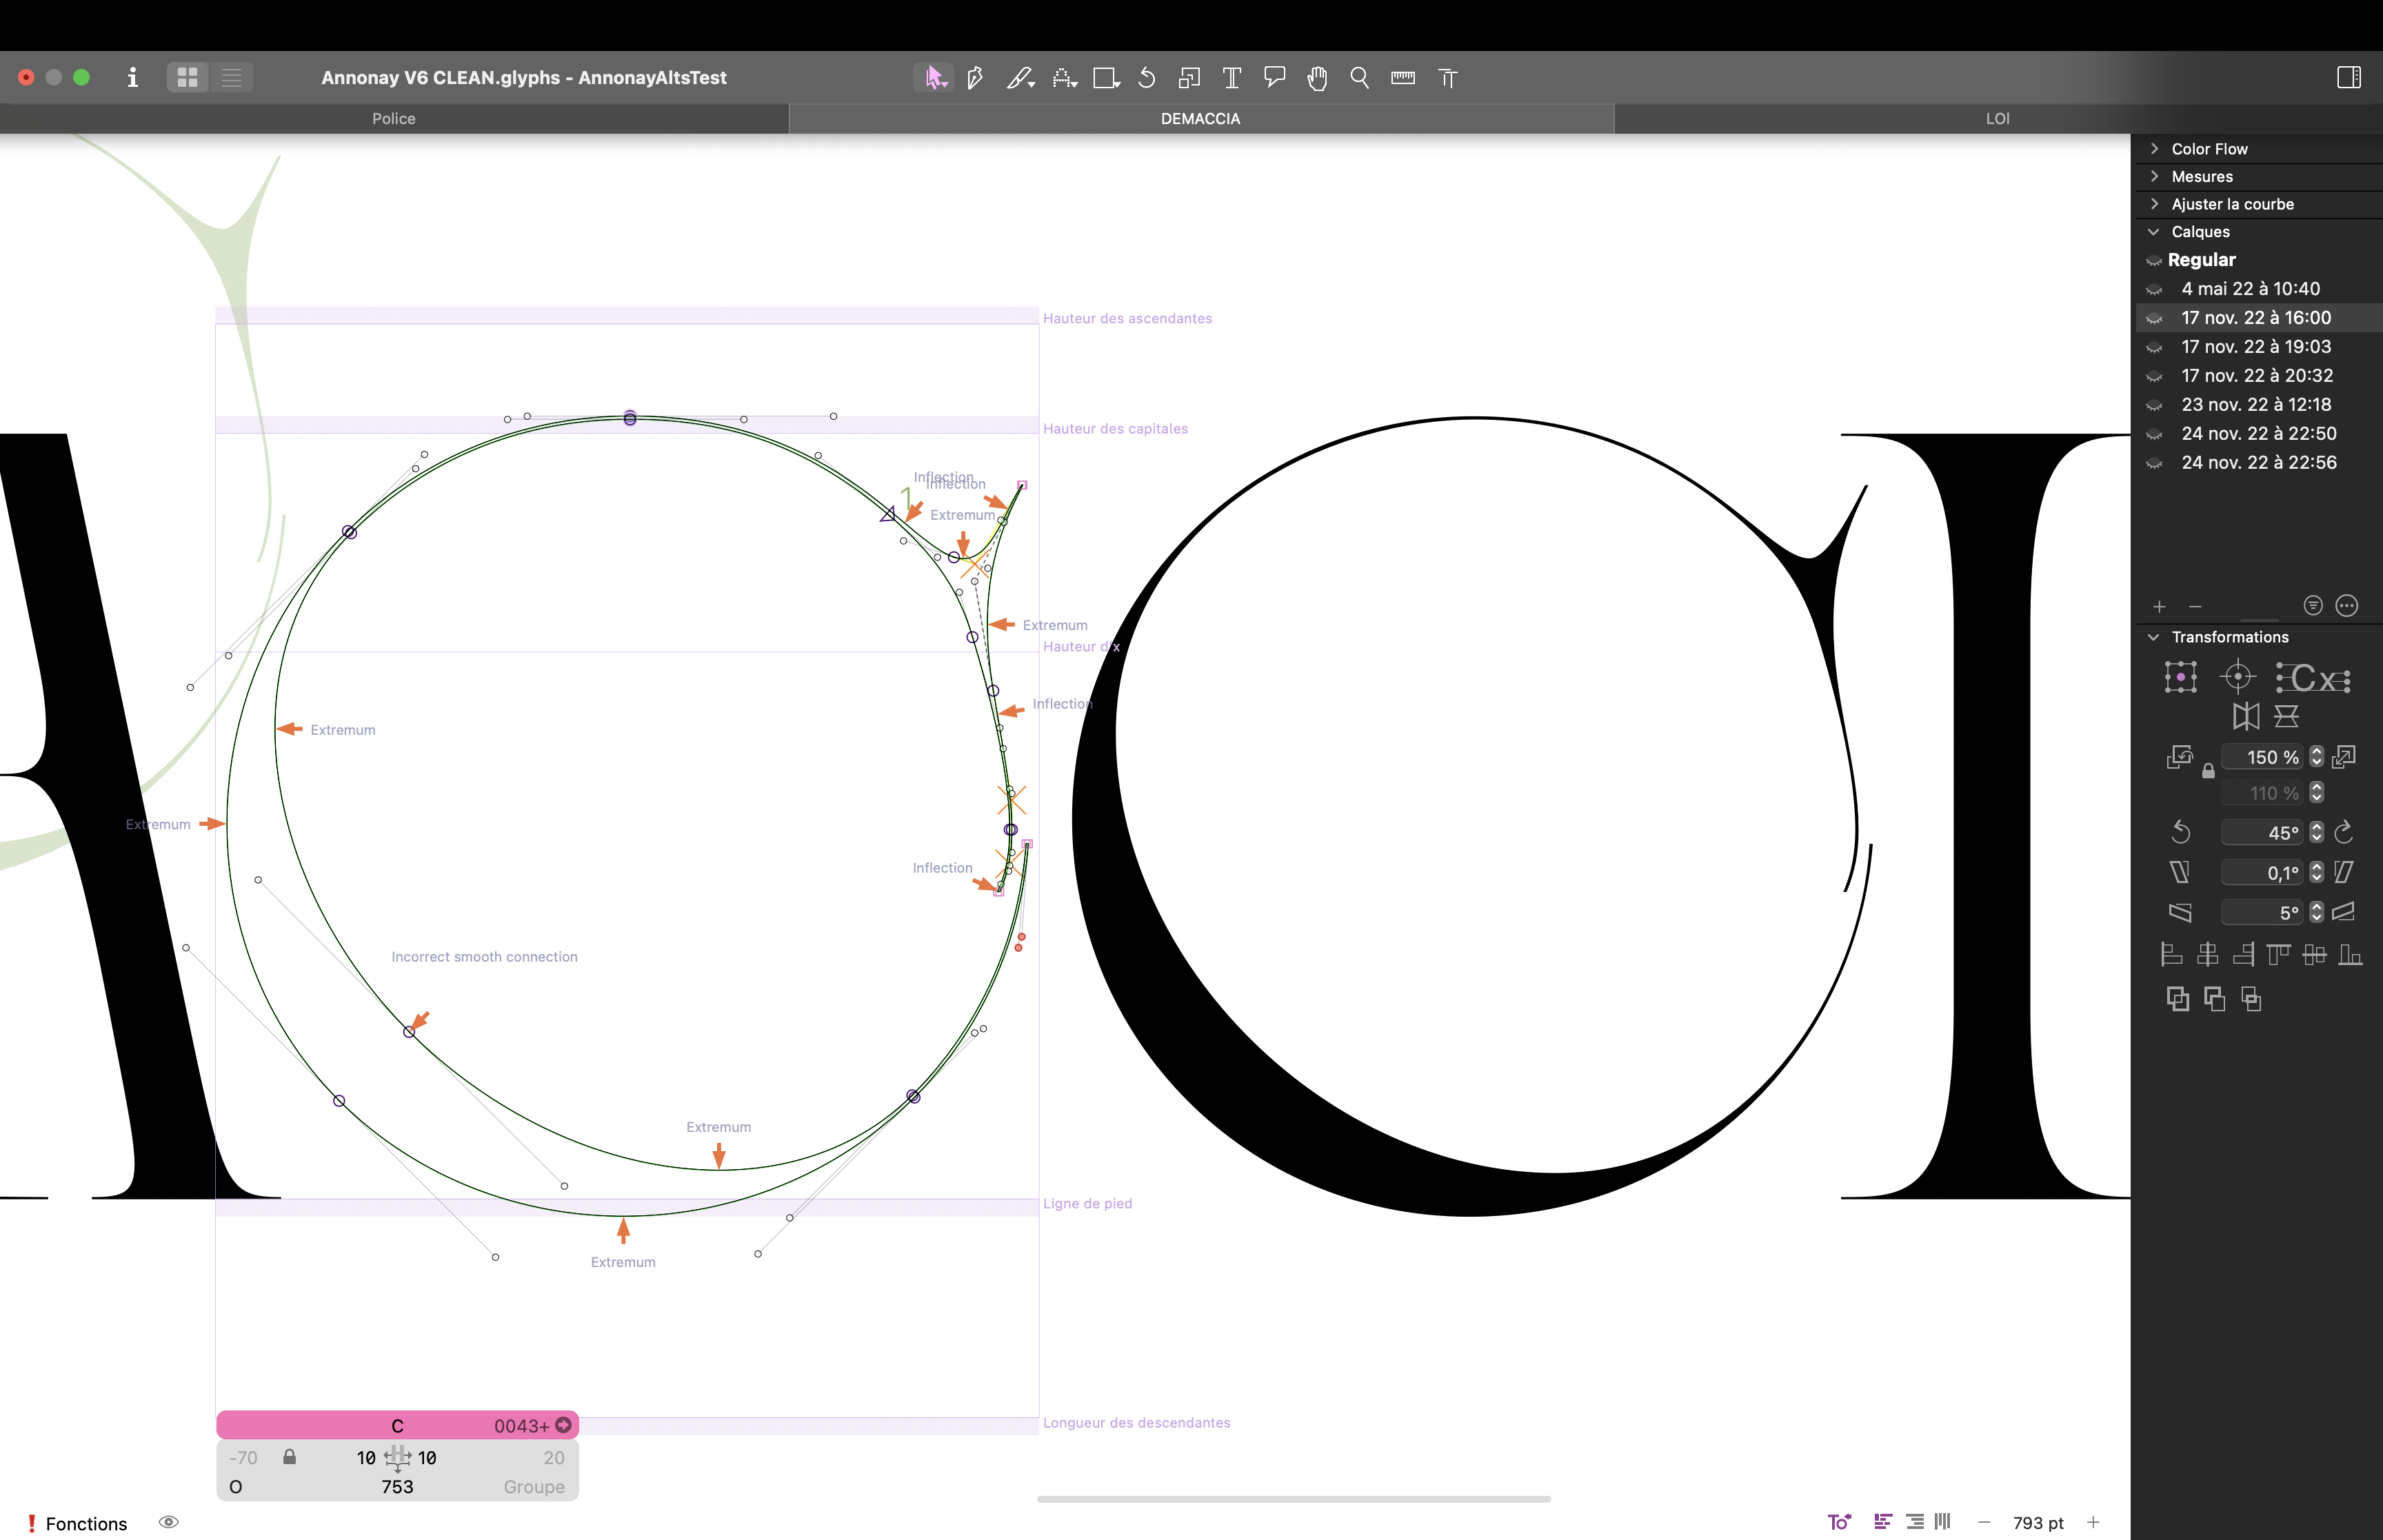
Task: Select the Hand tool
Action: 1317,77
